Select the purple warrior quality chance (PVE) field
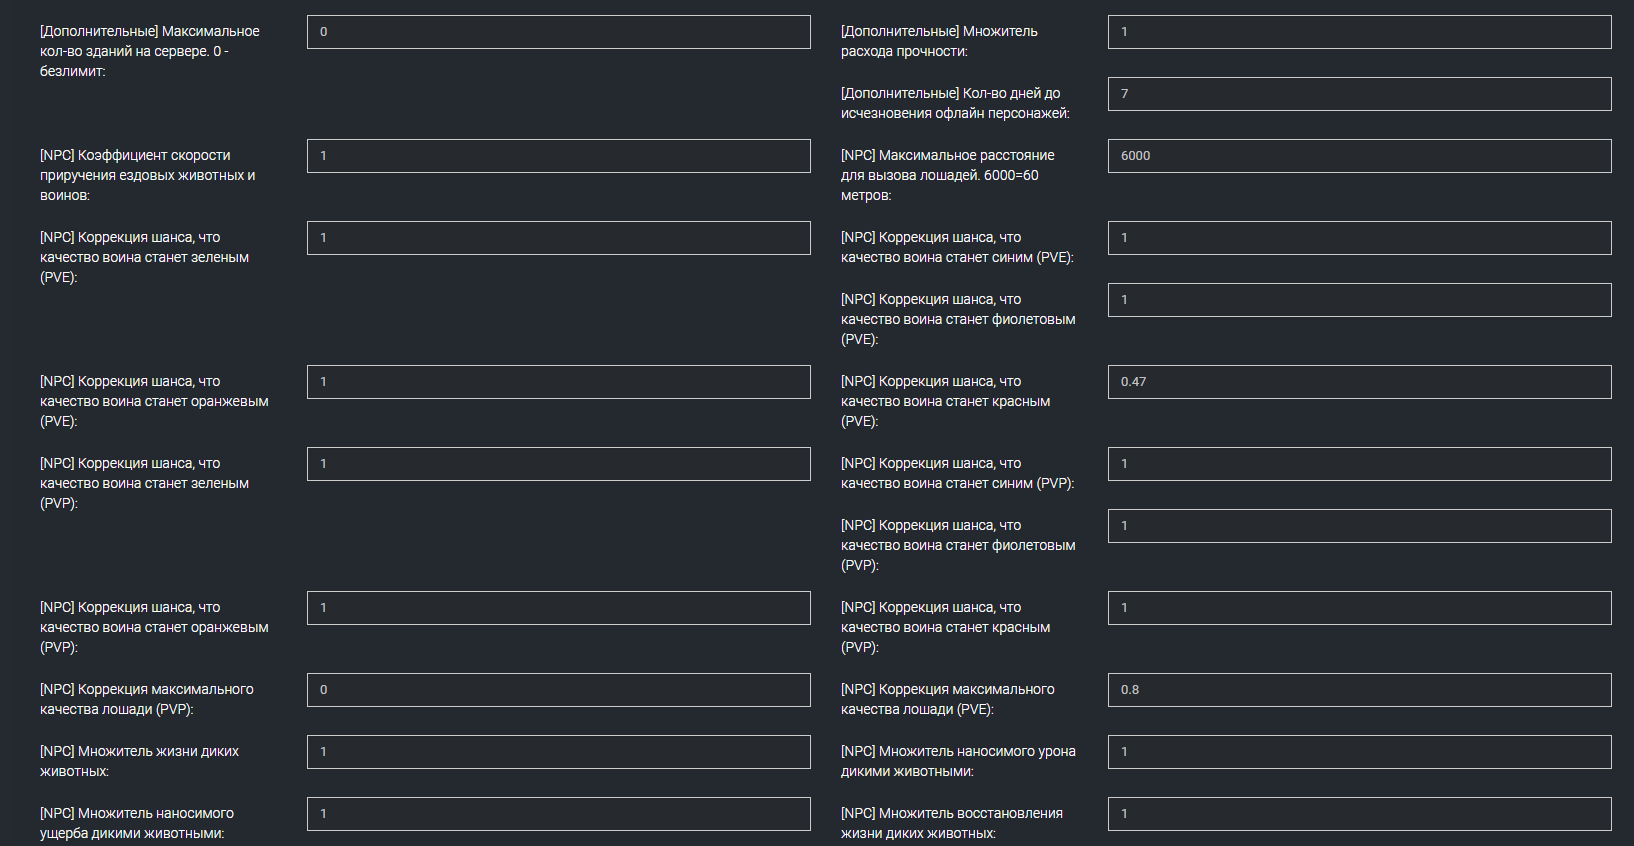The height and width of the screenshot is (846, 1634). click(x=1359, y=300)
